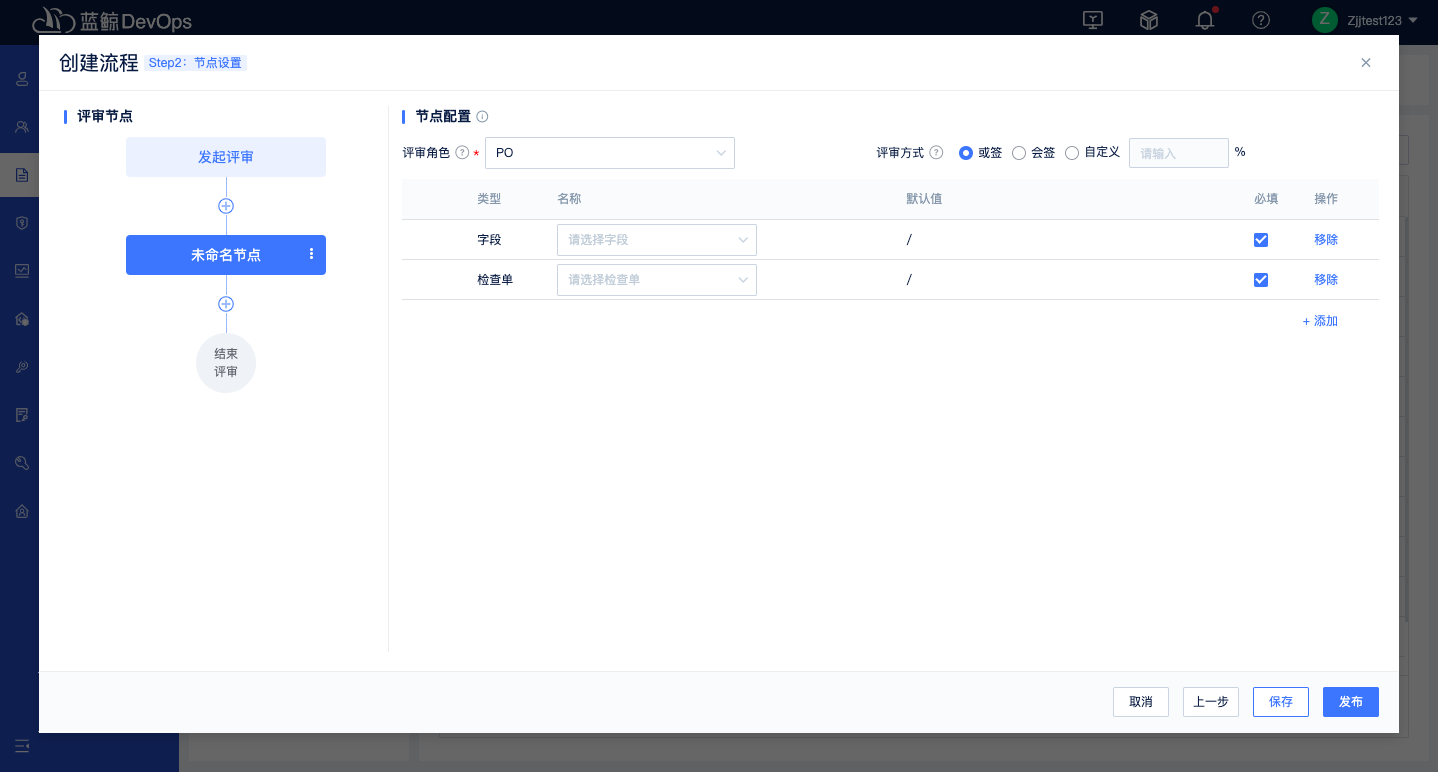Open 未命名节点 three-dot menu

(311, 255)
